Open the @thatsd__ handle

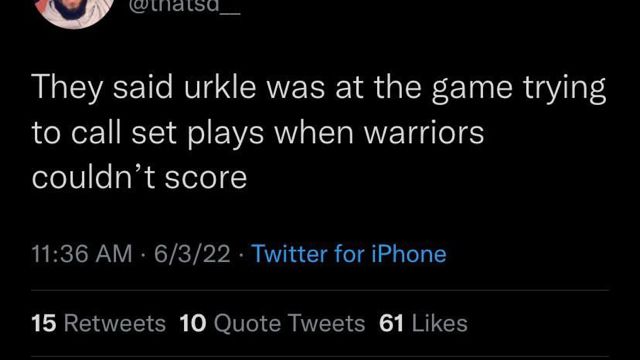[x=184, y=7]
